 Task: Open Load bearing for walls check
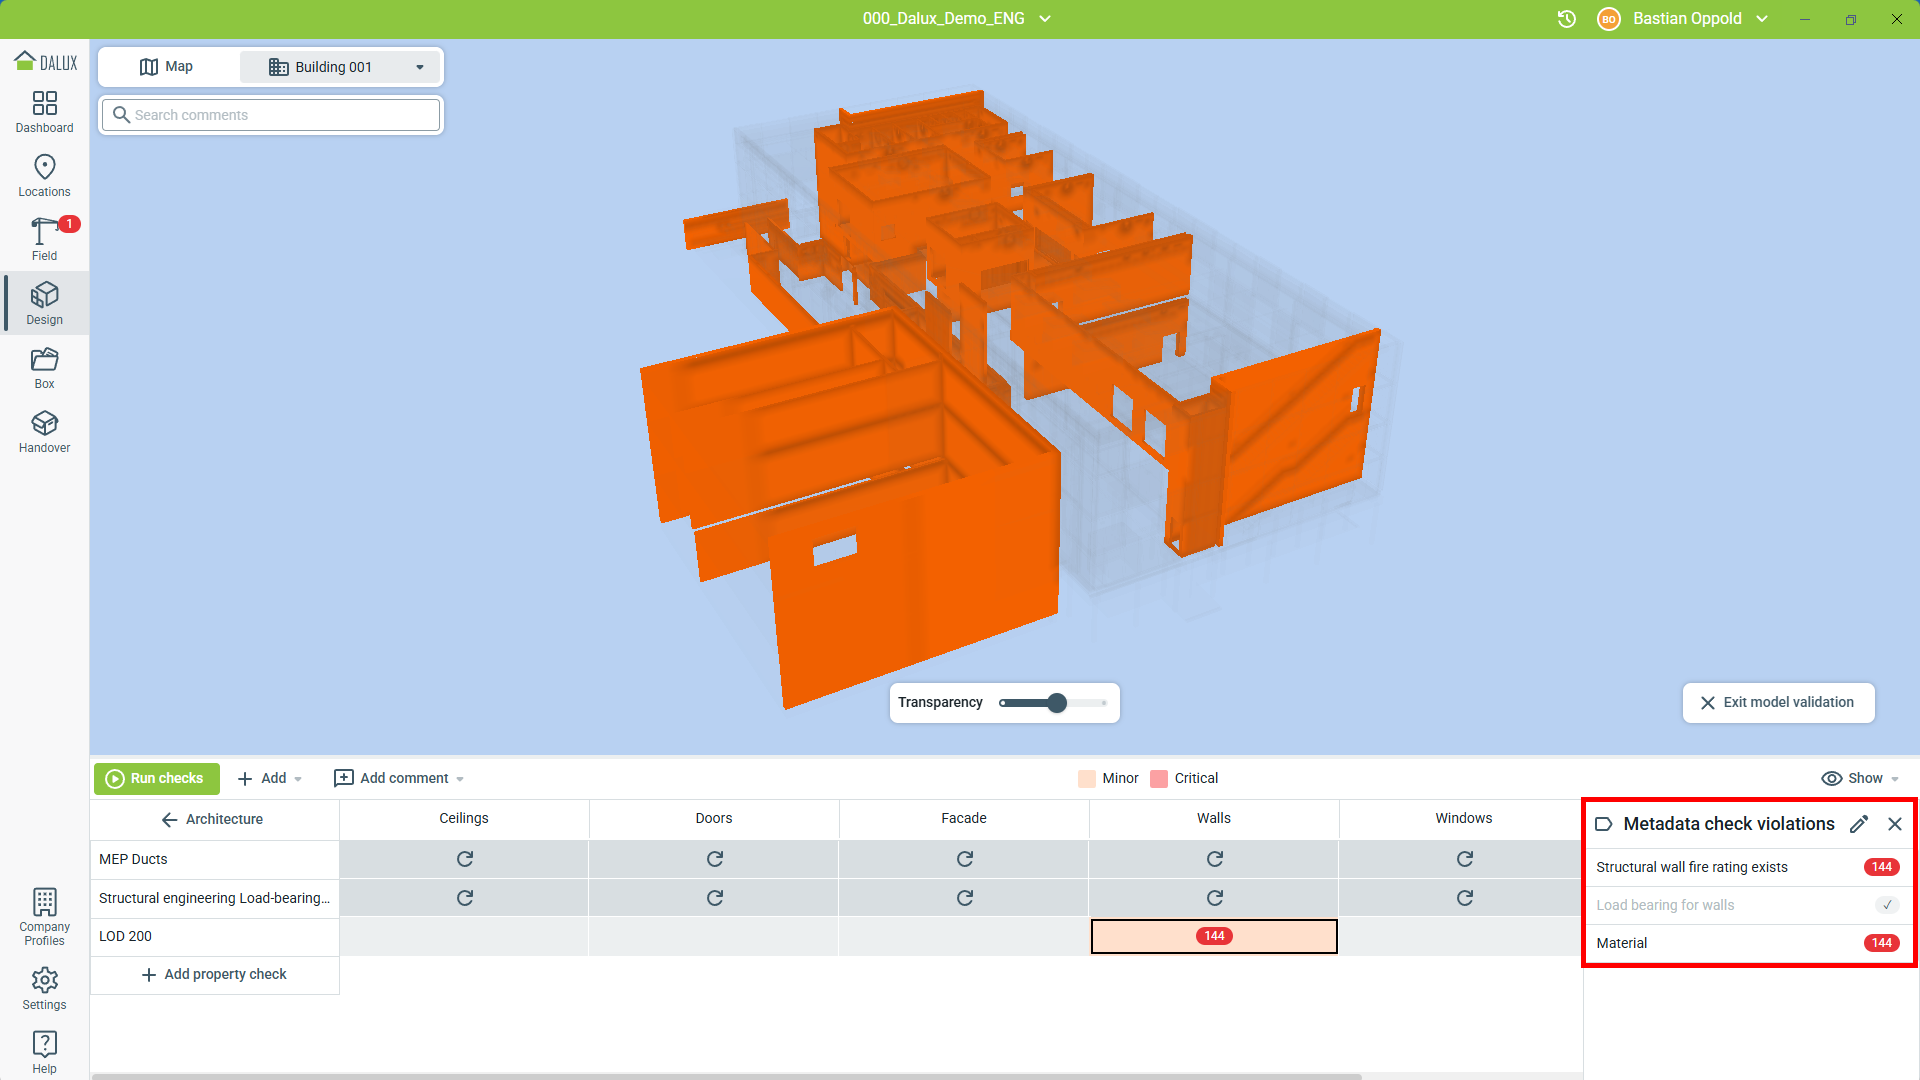1748,906
